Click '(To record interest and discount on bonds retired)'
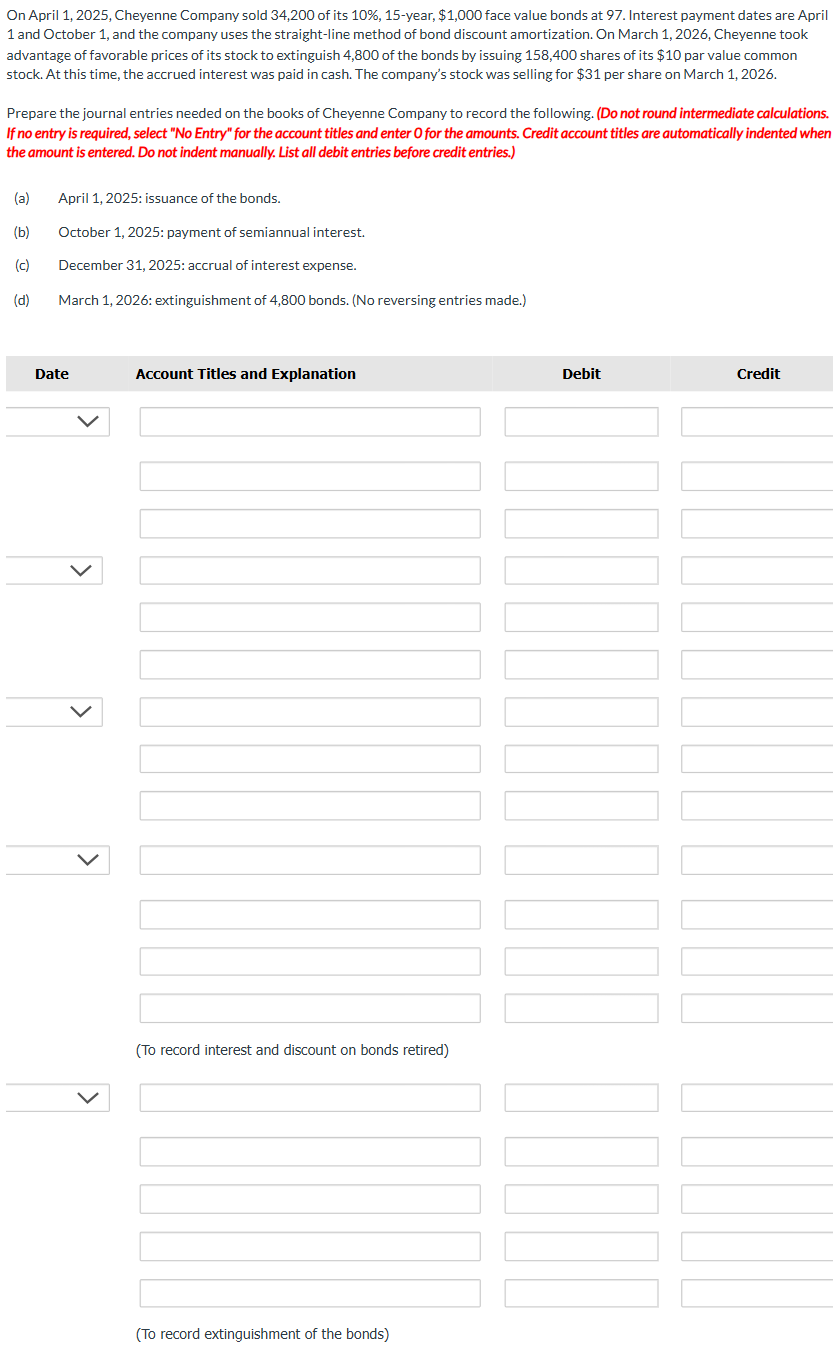Screen dimensions: 833x1358 (x=292, y=1050)
